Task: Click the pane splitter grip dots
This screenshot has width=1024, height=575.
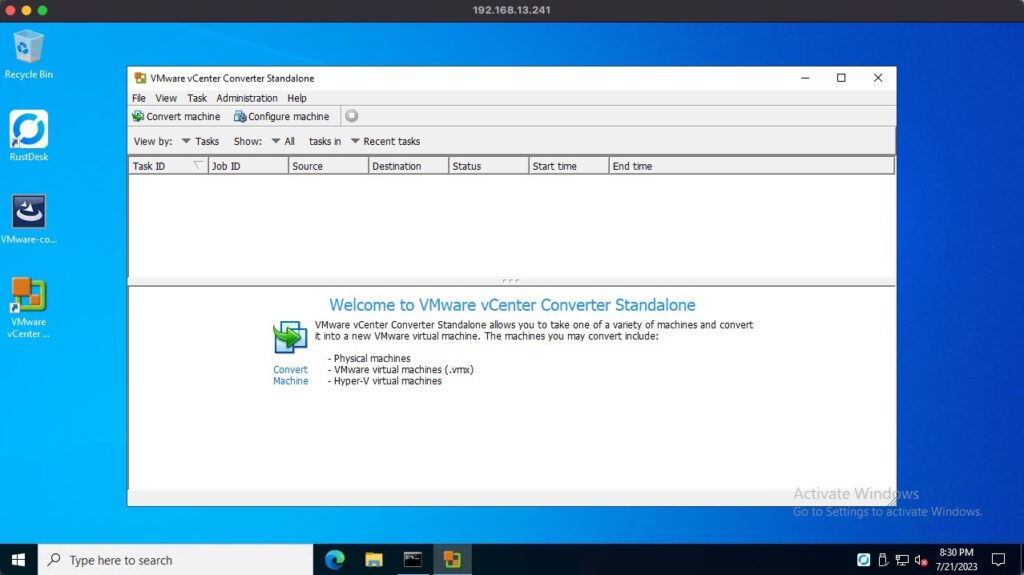Action: click(x=511, y=281)
